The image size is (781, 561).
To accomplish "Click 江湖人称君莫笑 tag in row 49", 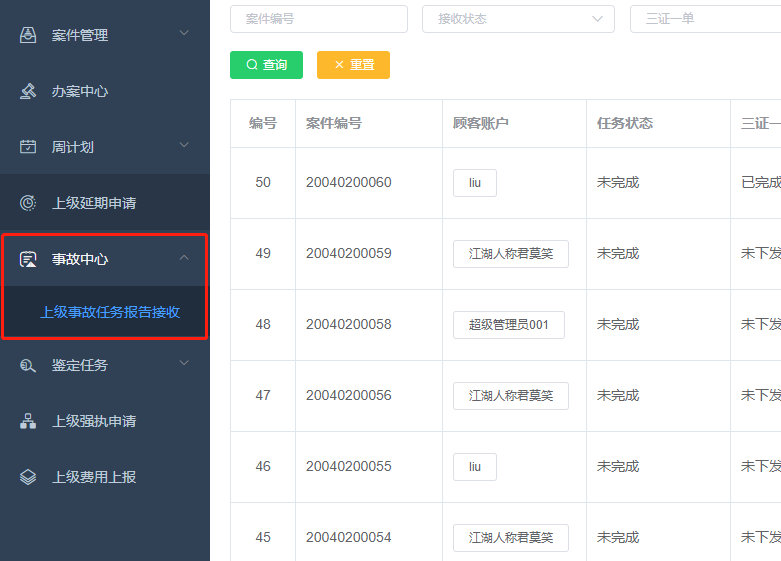I will 511,254.
